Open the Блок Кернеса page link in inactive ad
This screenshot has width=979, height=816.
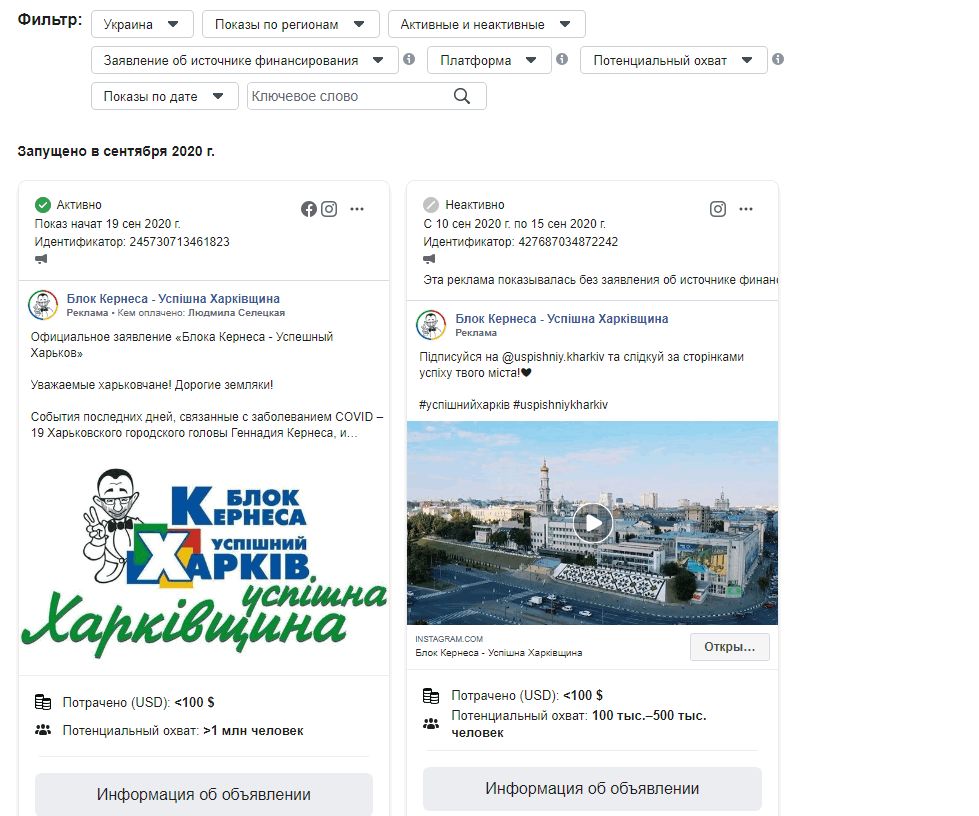coord(561,318)
